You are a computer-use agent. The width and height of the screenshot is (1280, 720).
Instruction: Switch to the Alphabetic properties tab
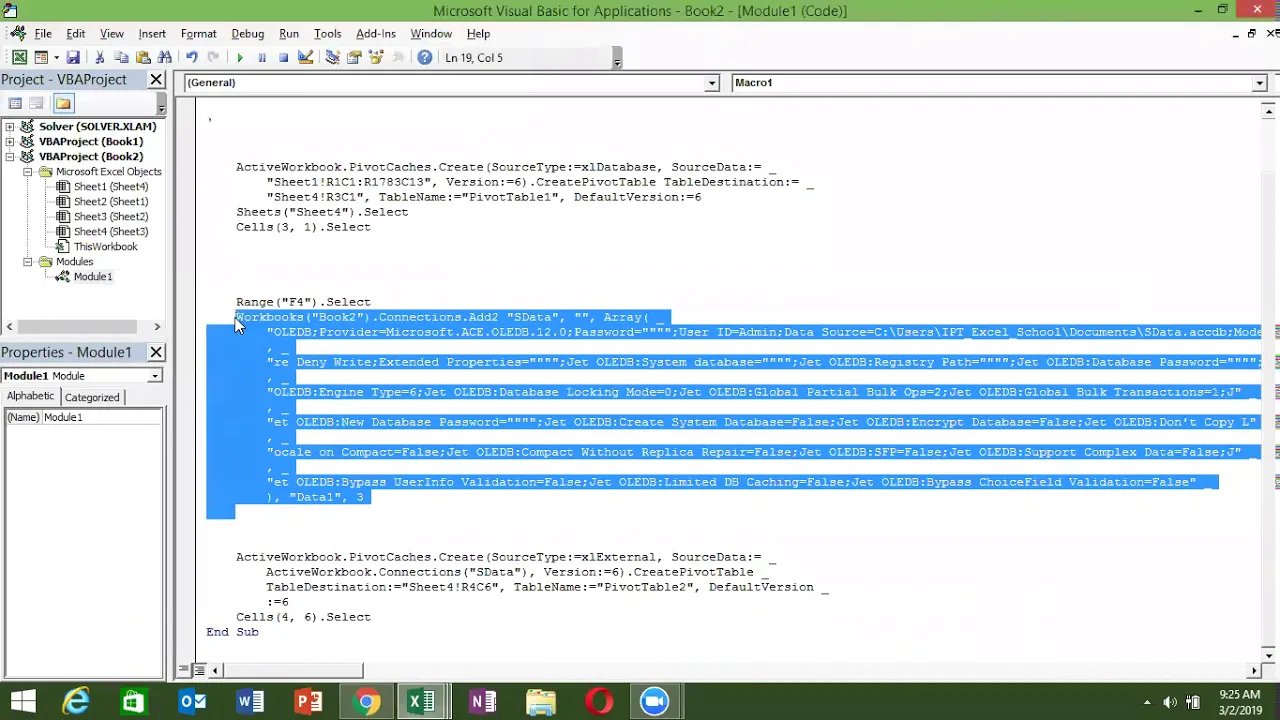pos(31,397)
